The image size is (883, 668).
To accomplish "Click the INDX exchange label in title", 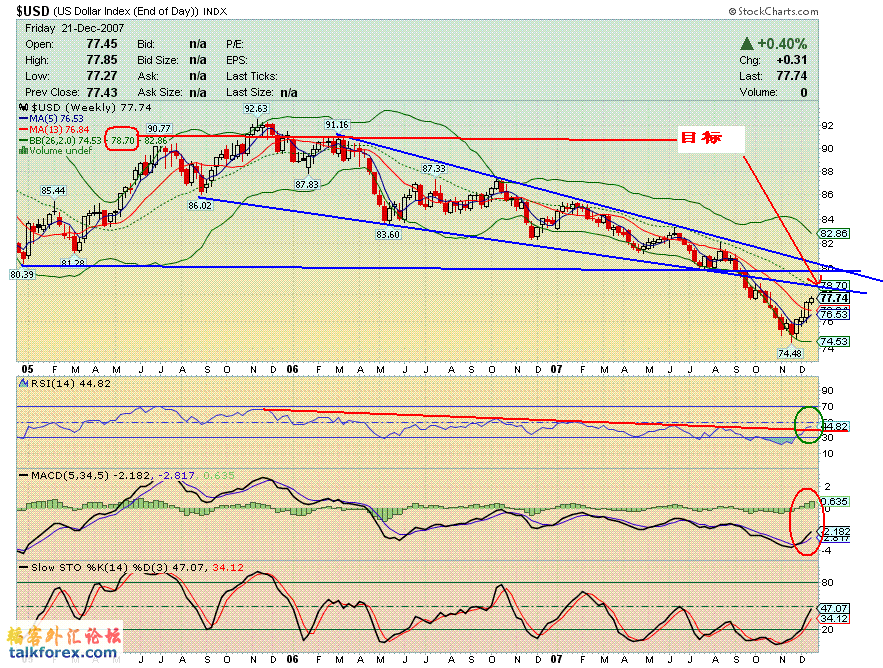I will tap(216, 11).
